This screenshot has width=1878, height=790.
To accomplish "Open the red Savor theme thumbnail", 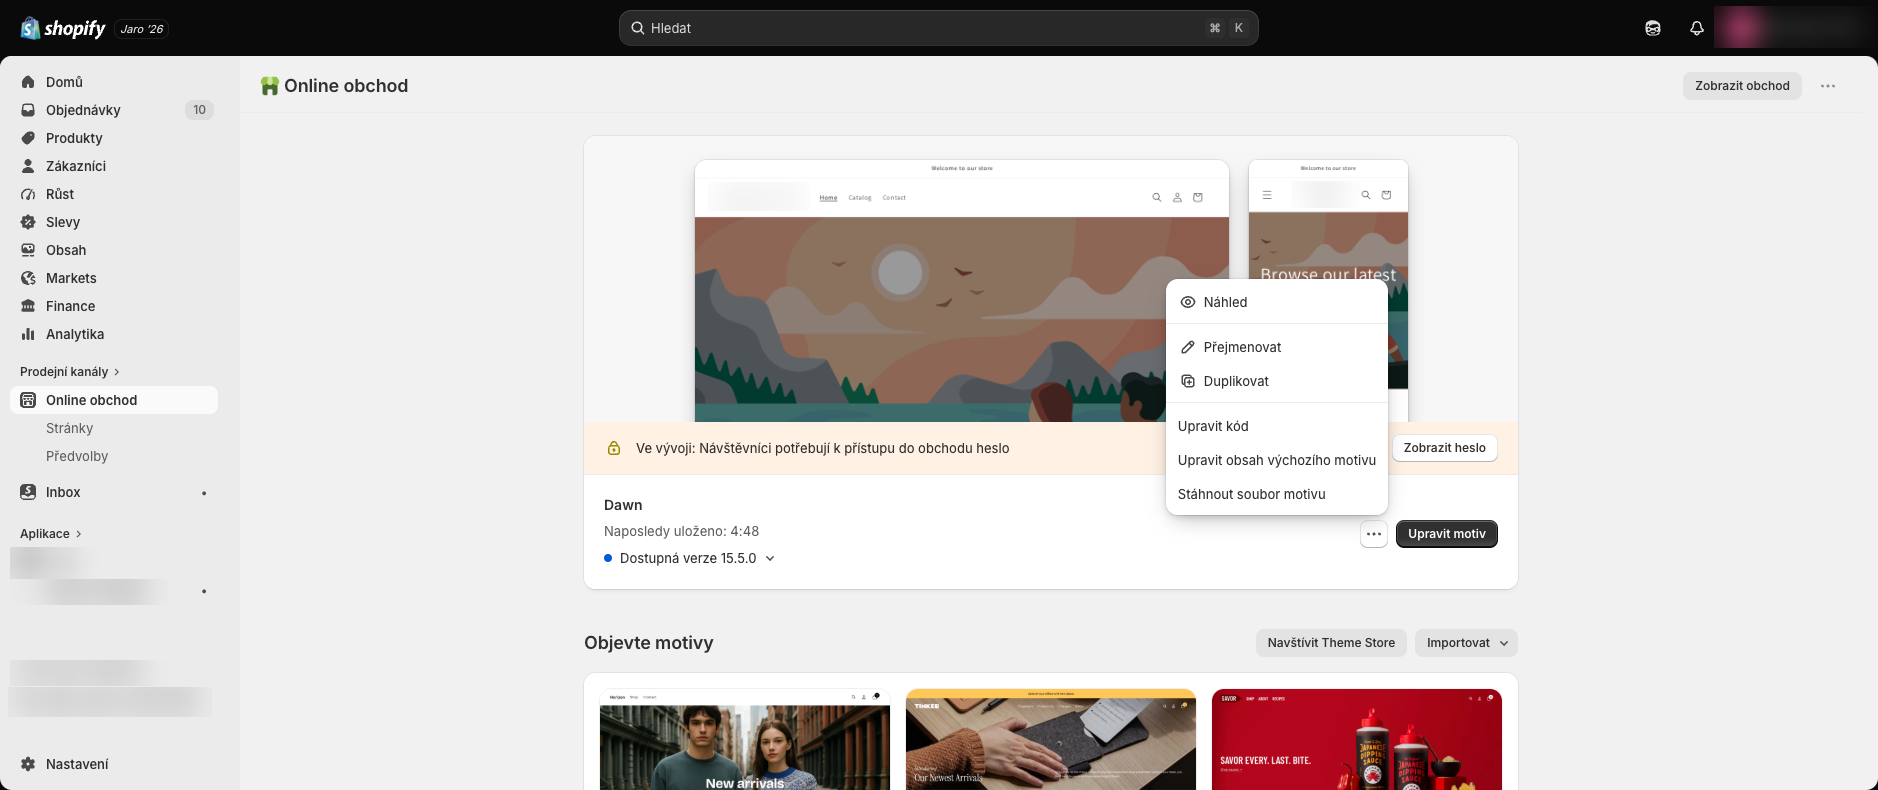I will [1357, 740].
